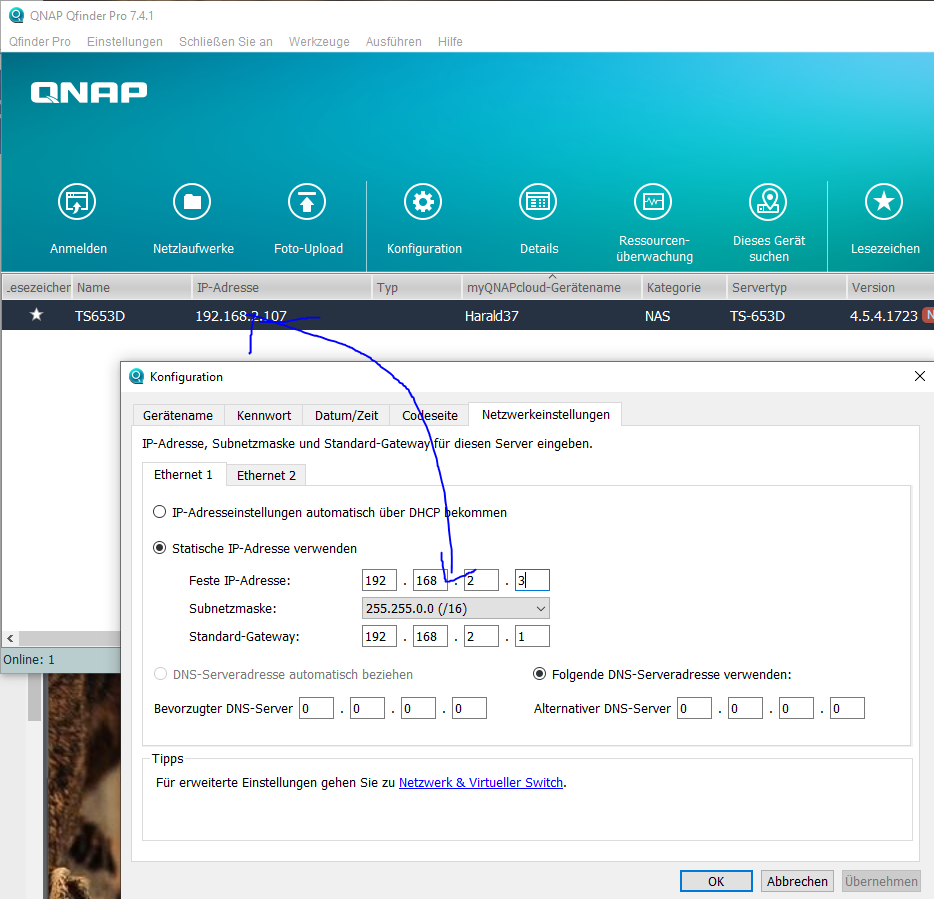Sort by the Servertyp column header
934x899 pixels.
point(787,287)
